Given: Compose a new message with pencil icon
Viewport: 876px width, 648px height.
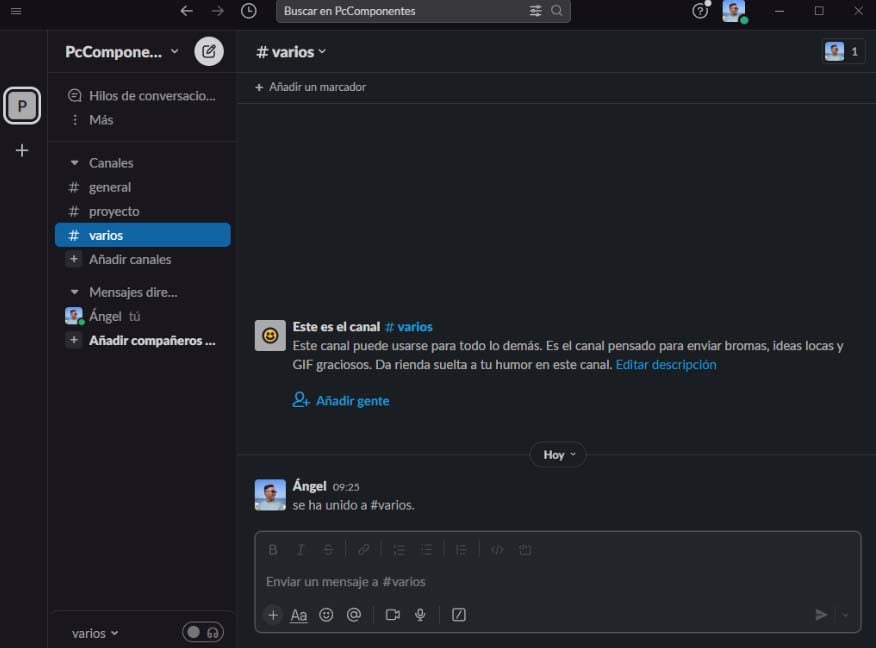Looking at the screenshot, I should (x=209, y=51).
